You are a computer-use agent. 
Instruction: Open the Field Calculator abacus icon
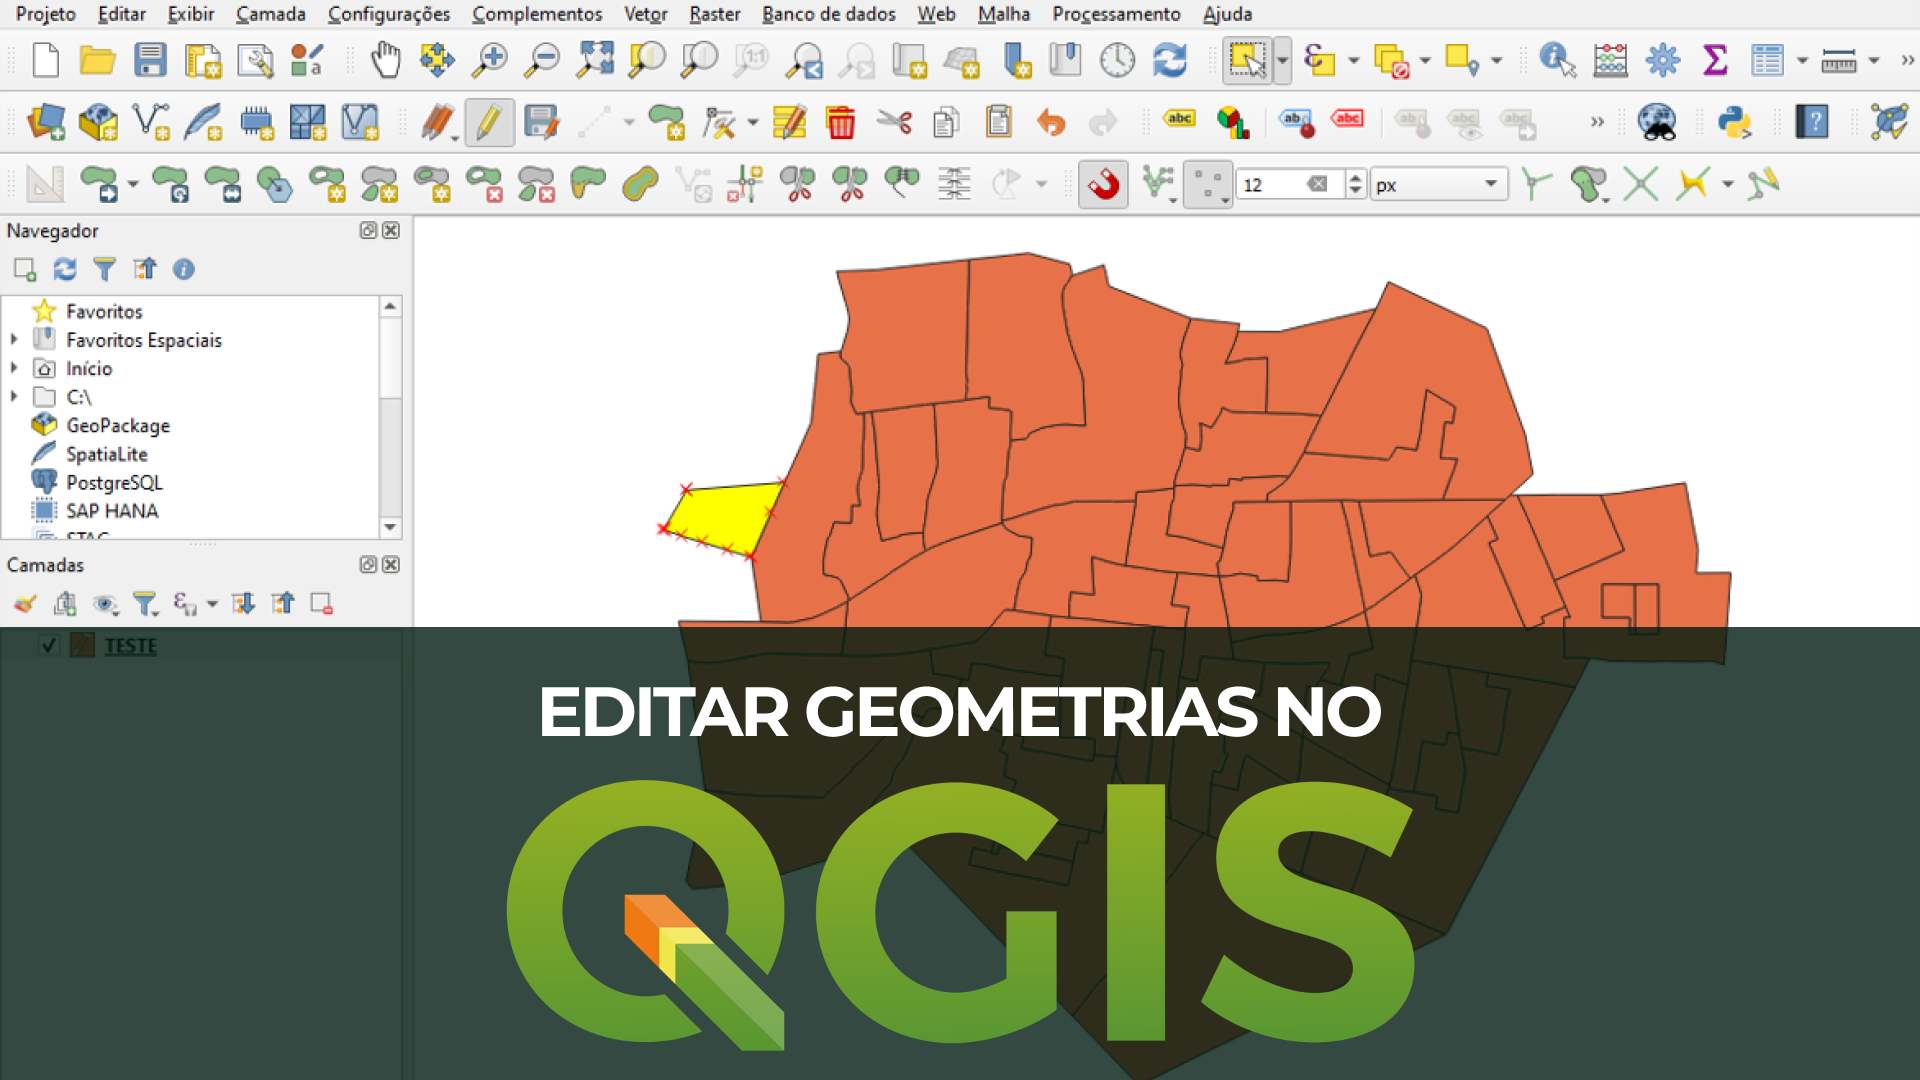[x=1610, y=60]
